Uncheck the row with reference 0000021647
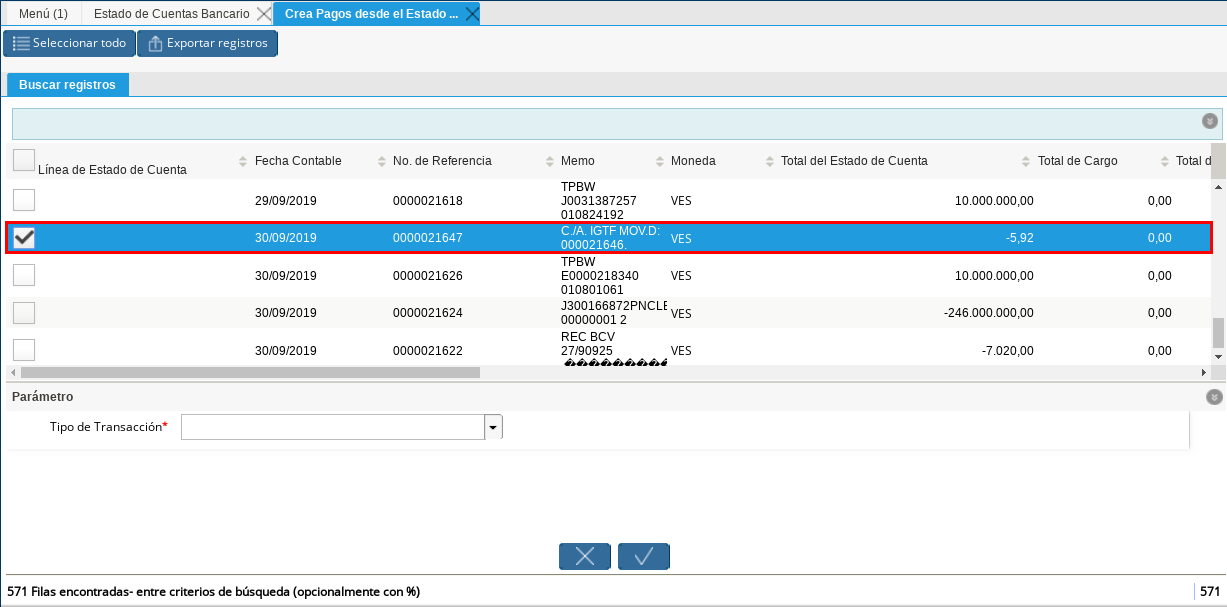This screenshot has height=607, width=1227. (x=23, y=238)
